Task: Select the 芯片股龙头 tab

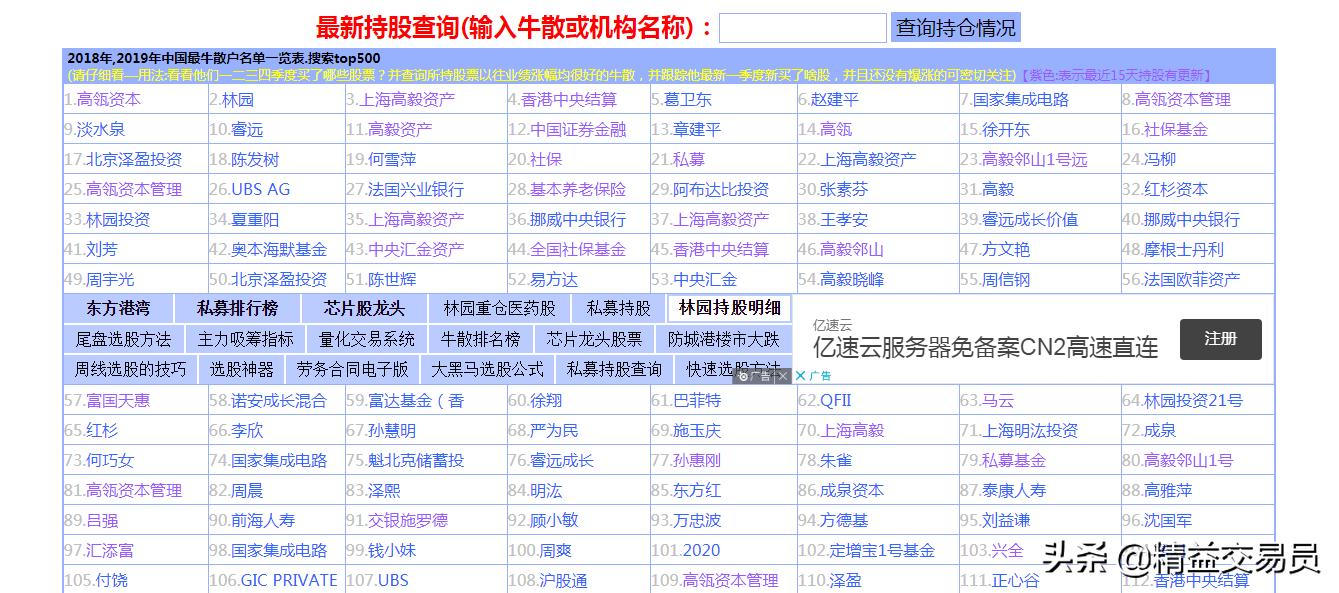Action: pyautogui.click(x=364, y=308)
